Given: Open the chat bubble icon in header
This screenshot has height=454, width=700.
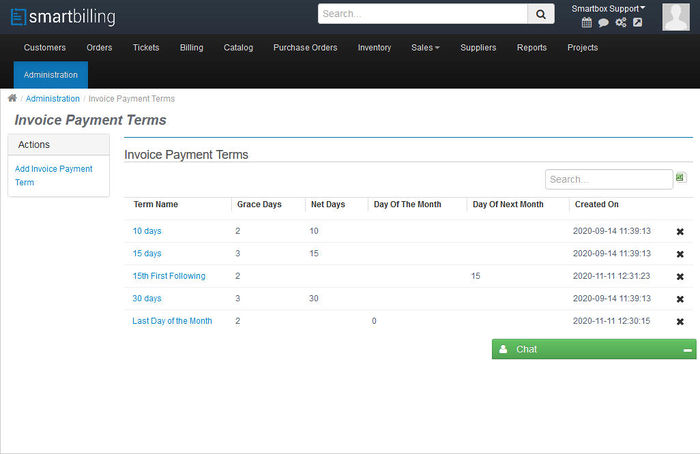Looking at the screenshot, I should (x=603, y=22).
